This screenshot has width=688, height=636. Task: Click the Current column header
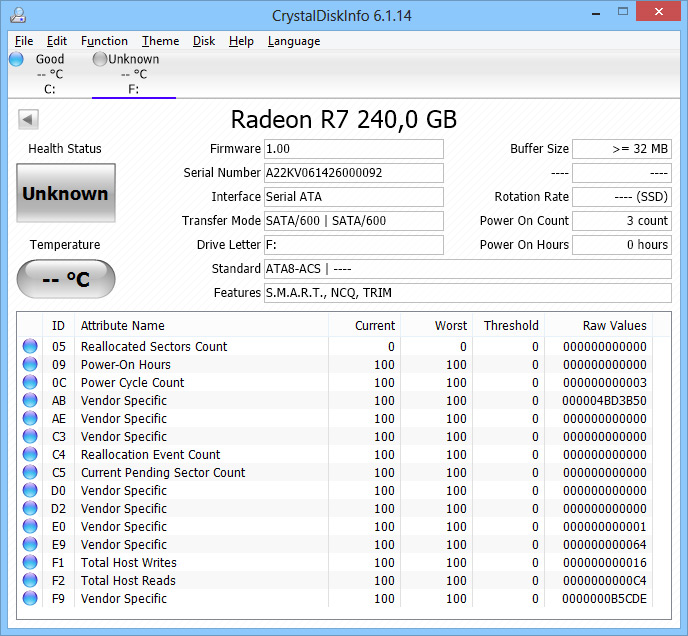pyautogui.click(x=364, y=325)
